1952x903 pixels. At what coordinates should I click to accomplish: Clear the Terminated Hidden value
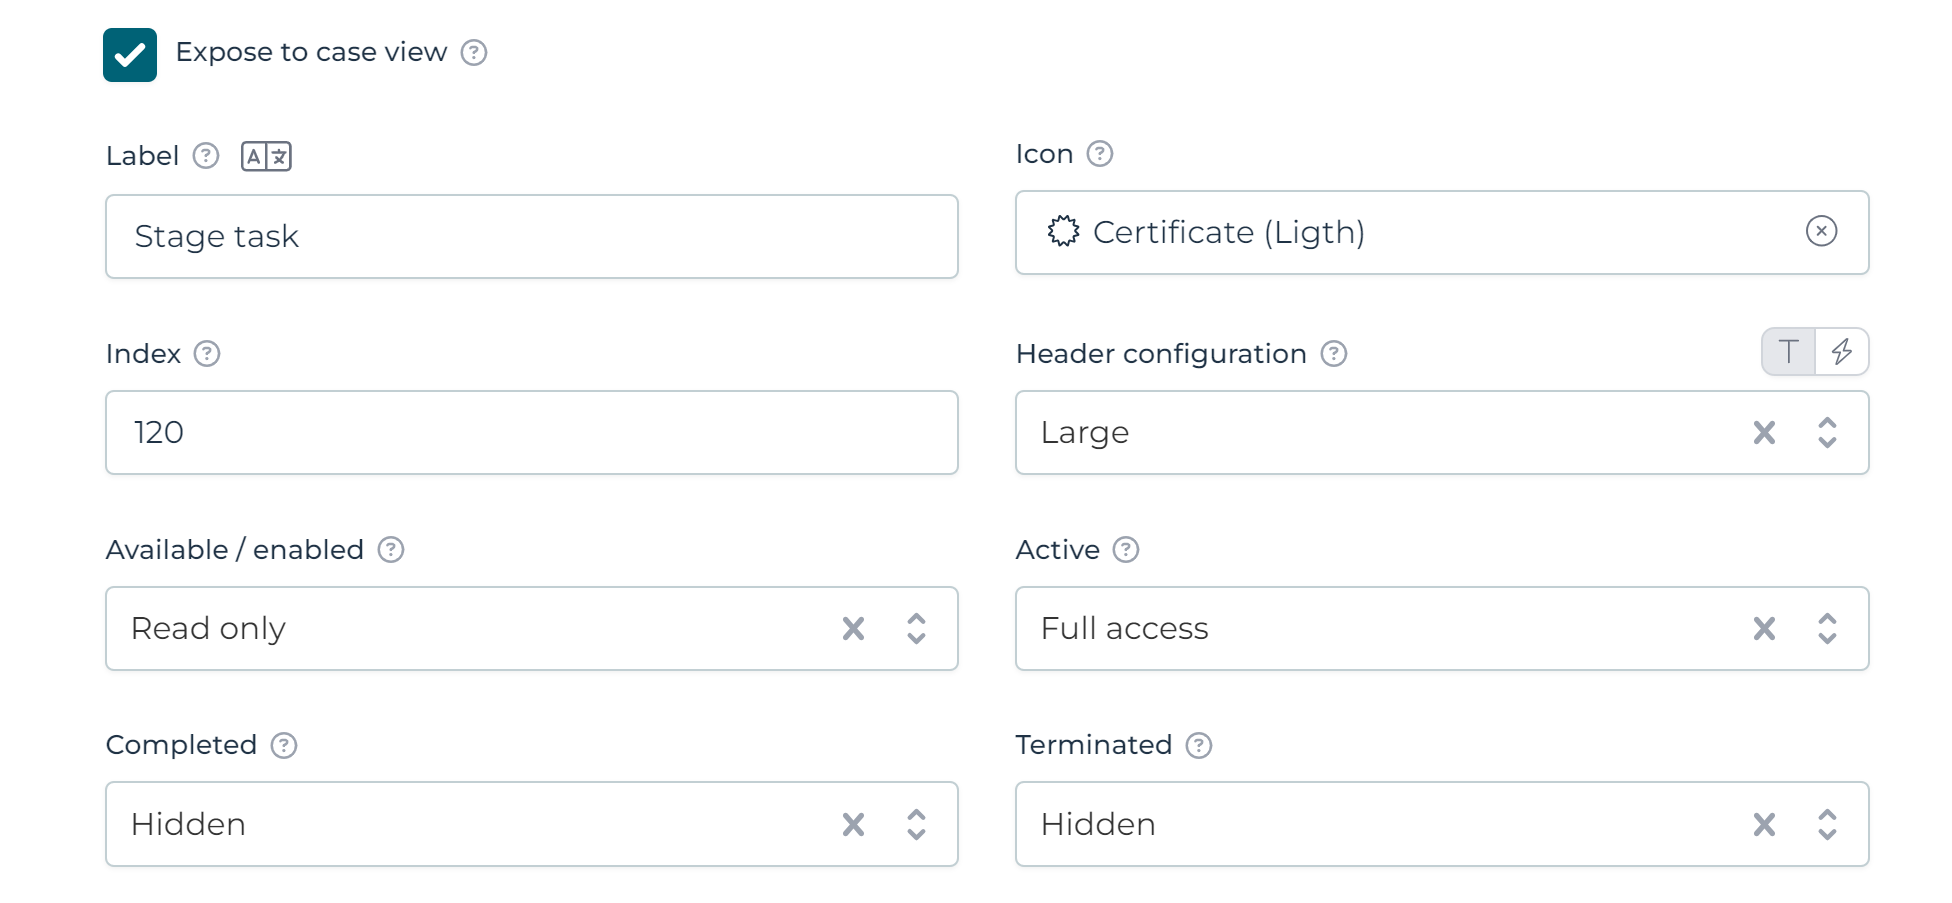point(1764,825)
